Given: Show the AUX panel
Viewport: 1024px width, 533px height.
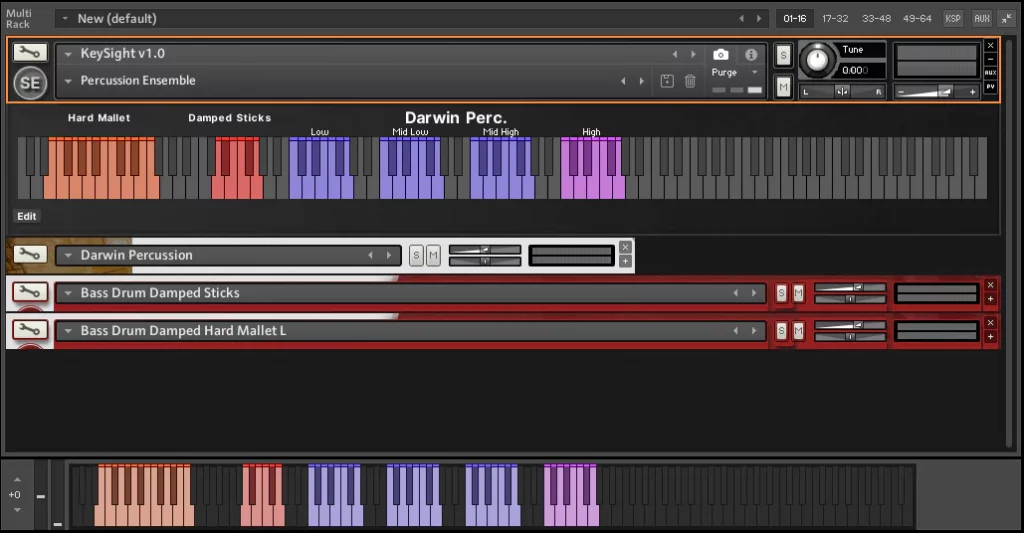Looking at the screenshot, I should pyautogui.click(x=982, y=18).
